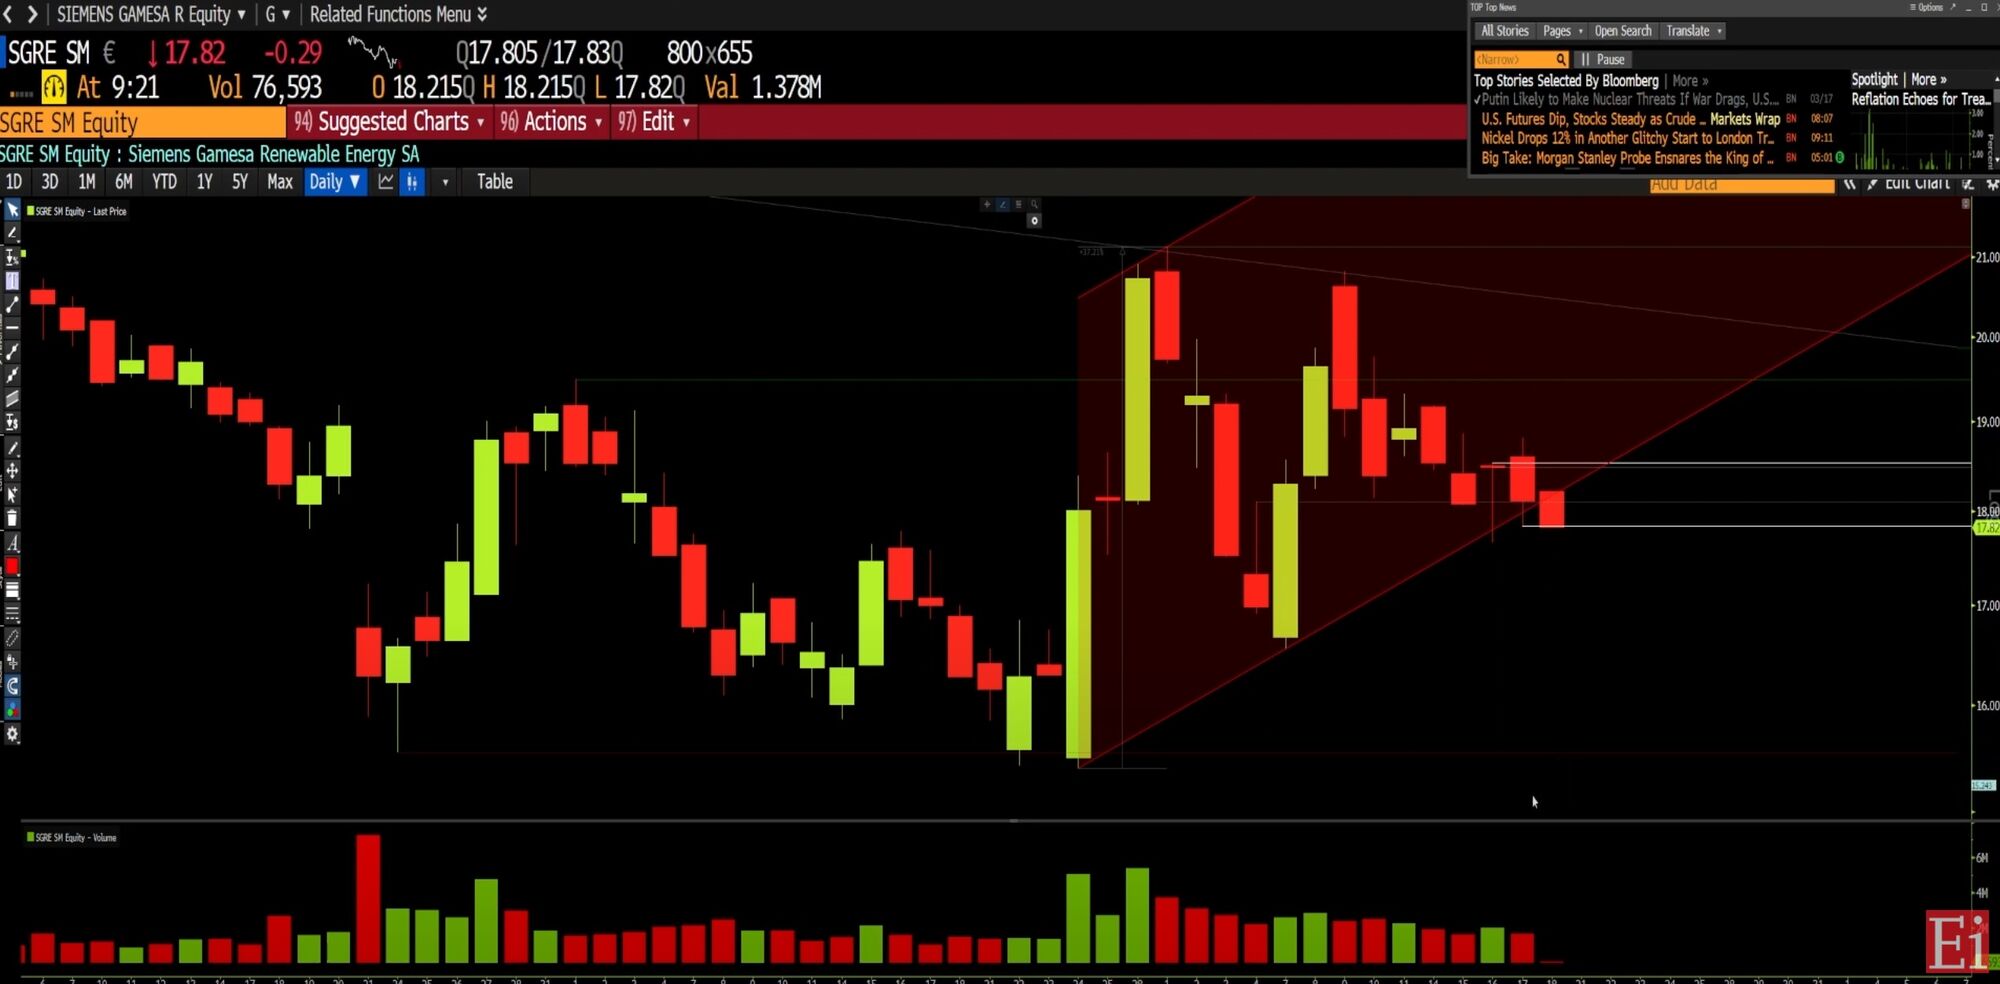Switch to line chart type
Viewport: 2000px width, 984px height.
386,182
